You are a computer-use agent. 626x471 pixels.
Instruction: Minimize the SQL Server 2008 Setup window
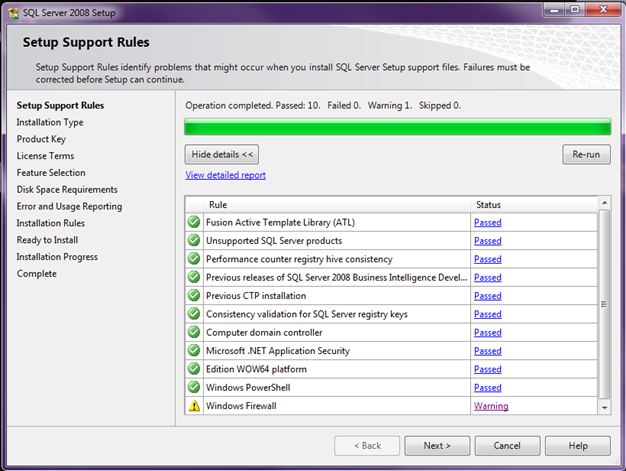click(555, 10)
